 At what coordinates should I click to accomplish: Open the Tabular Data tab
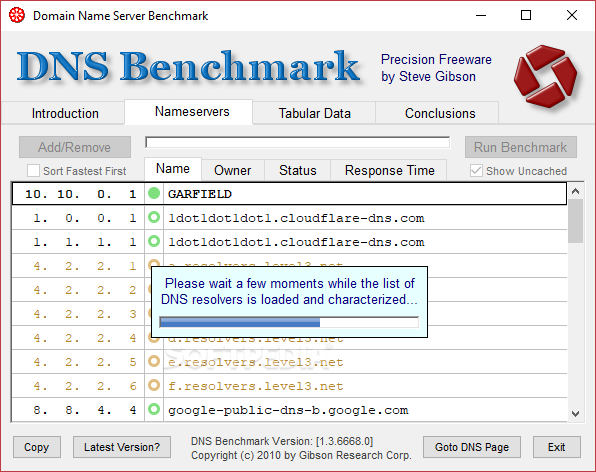coord(314,113)
